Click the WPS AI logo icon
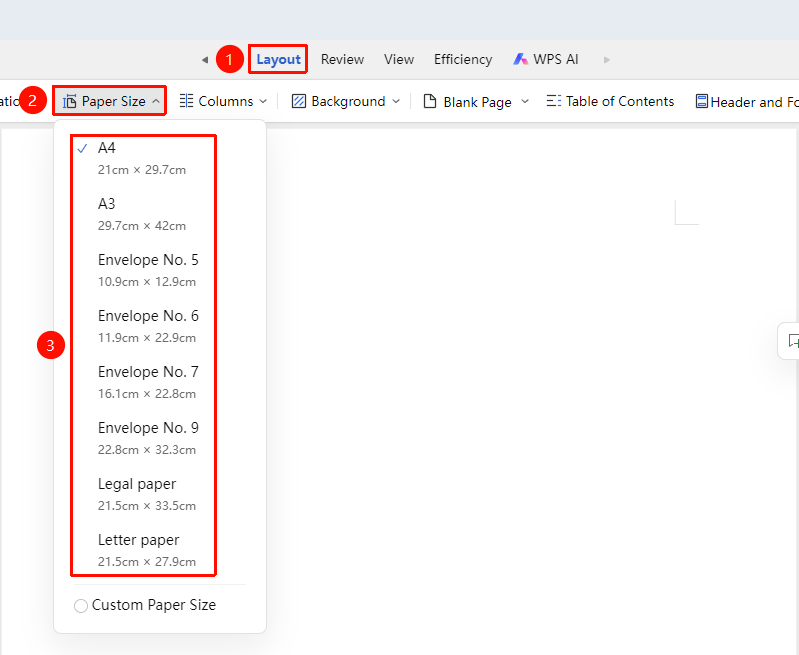799x655 pixels. pyautogui.click(x=520, y=59)
